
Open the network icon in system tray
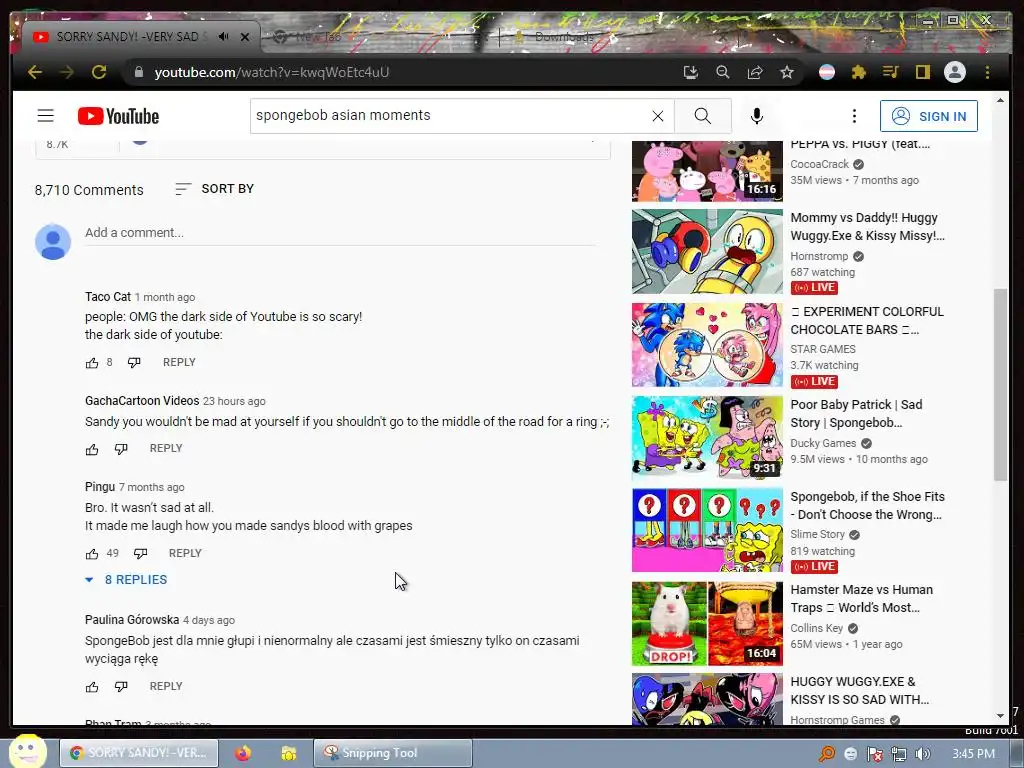[x=899, y=754]
